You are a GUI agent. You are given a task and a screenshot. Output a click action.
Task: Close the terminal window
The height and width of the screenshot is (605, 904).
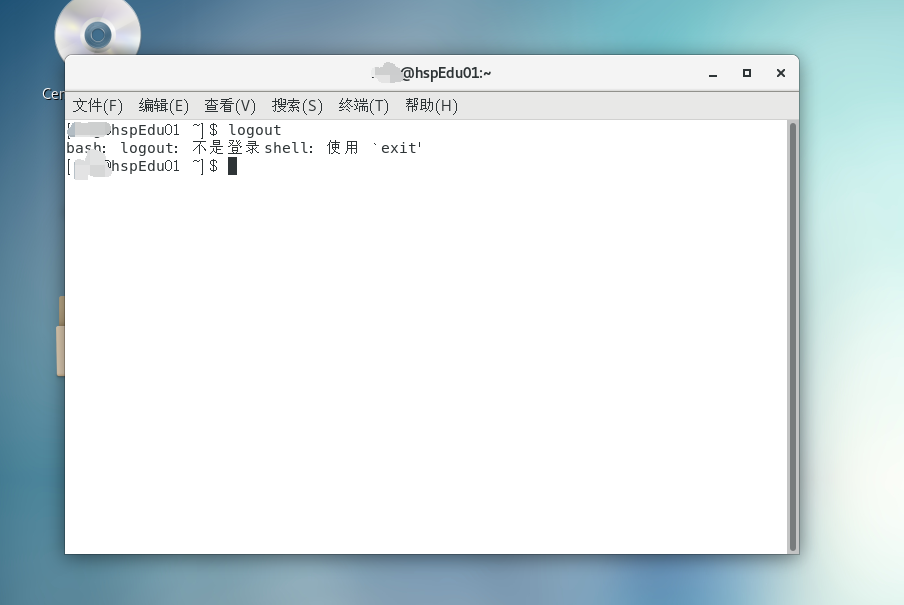coord(780,73)
